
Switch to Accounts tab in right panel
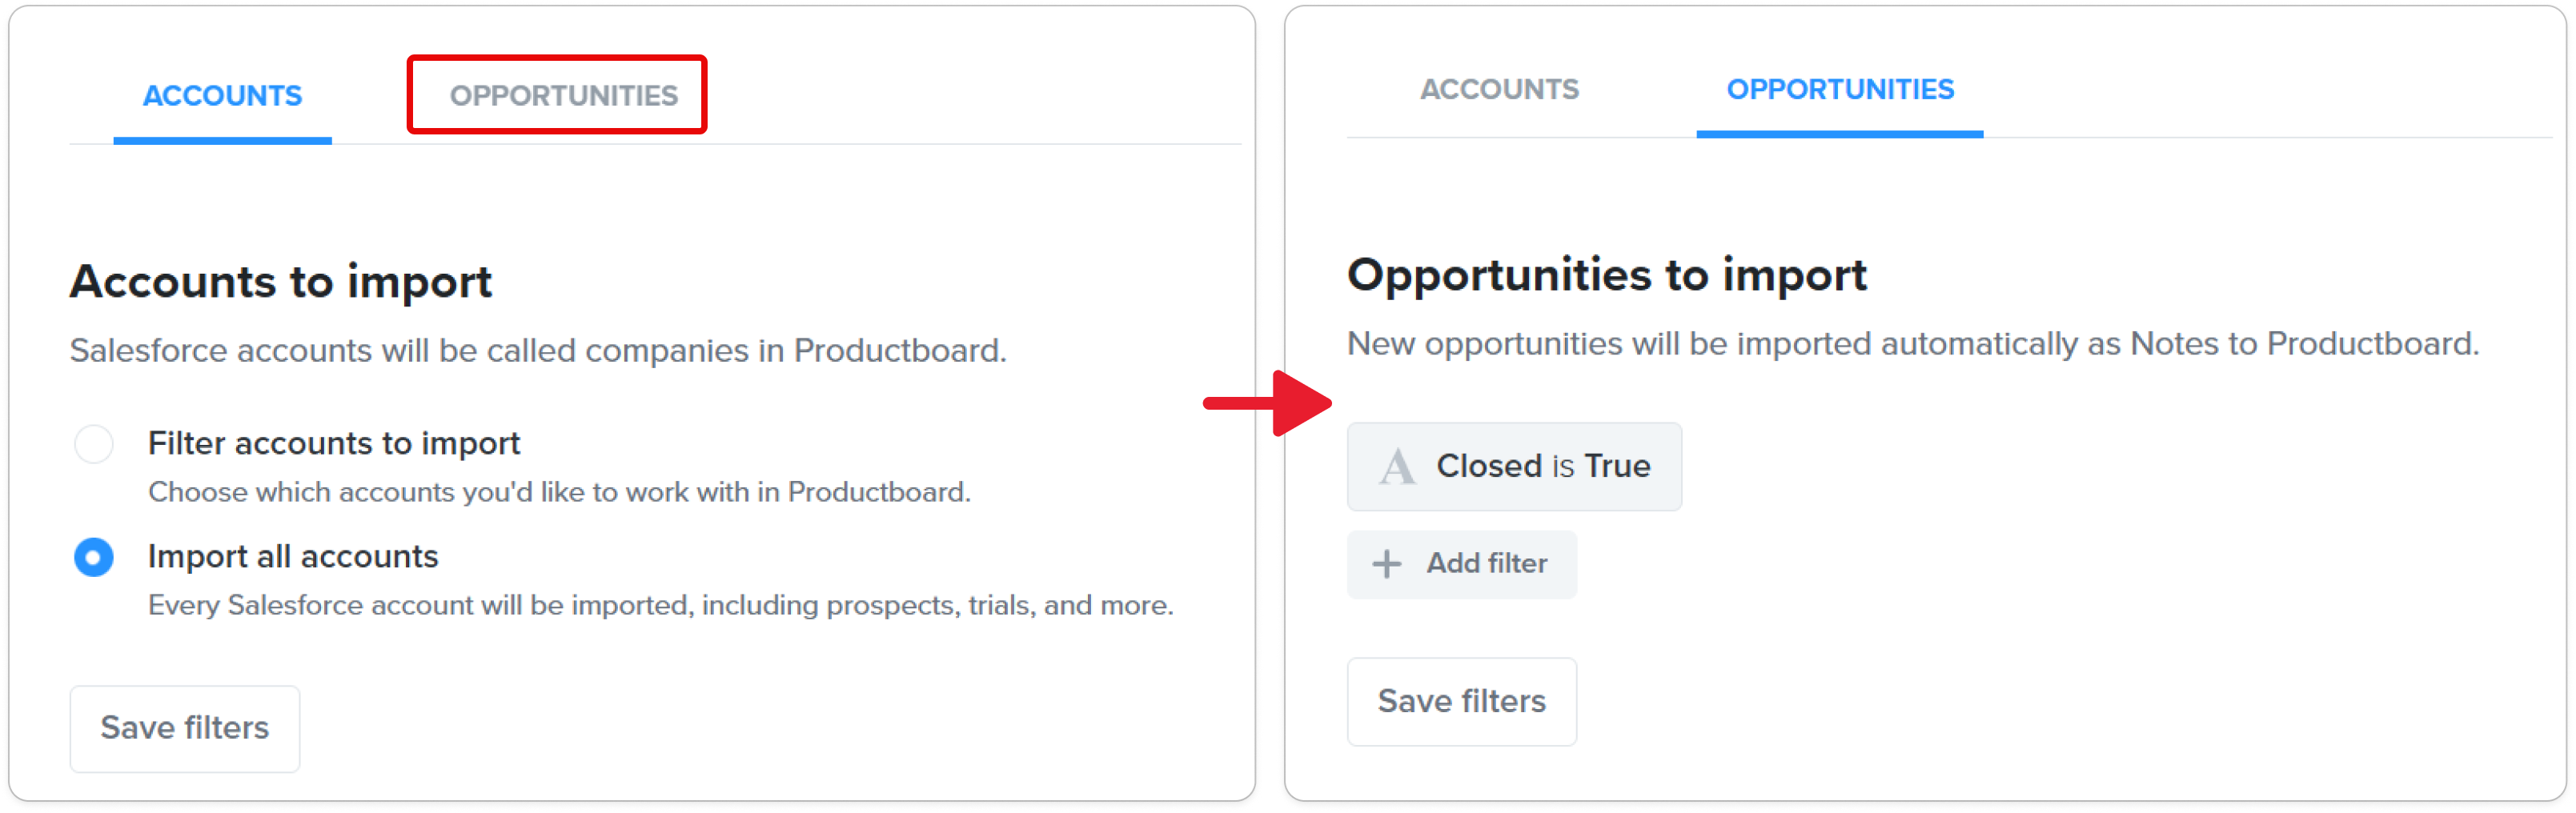1499,90
